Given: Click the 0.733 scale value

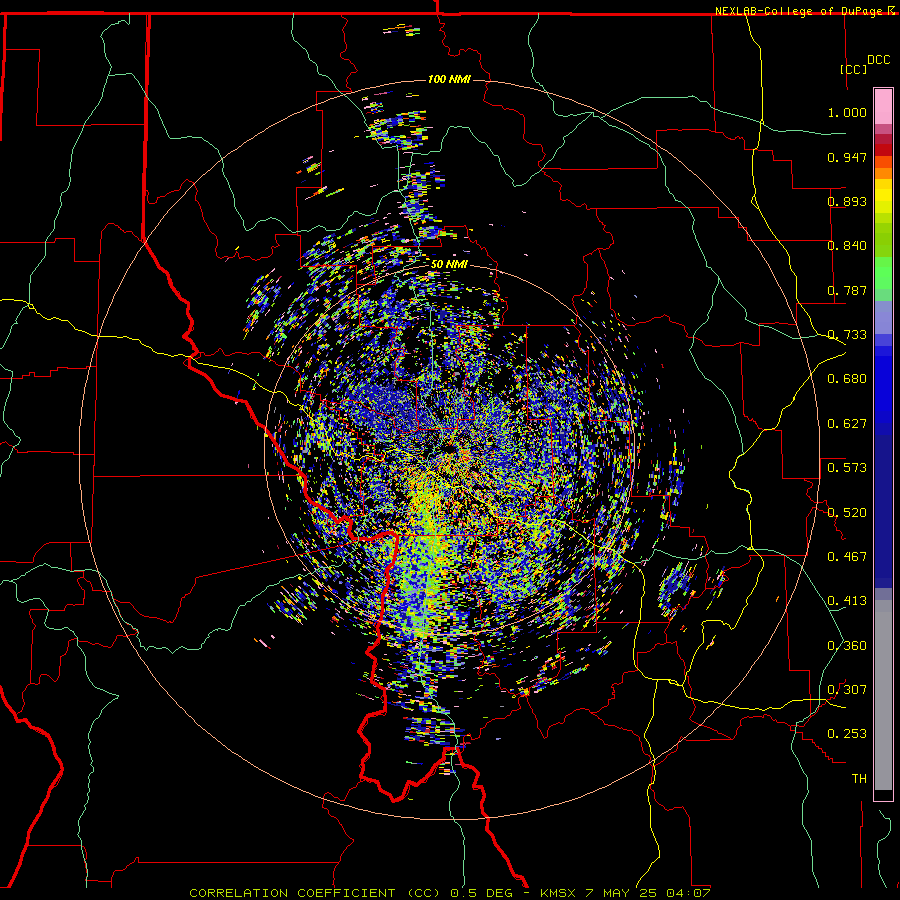Looking at the screenshot, I should tap(847, 335).
